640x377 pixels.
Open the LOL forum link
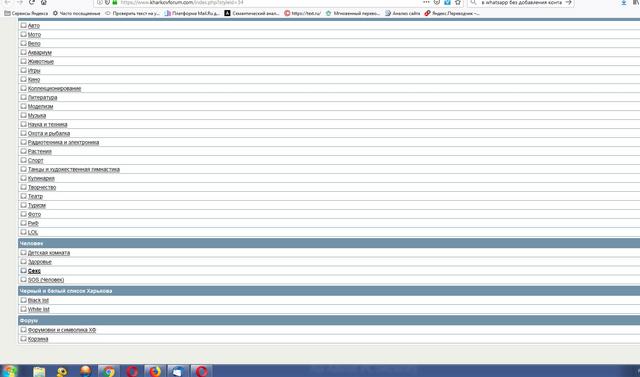(33, 232)
